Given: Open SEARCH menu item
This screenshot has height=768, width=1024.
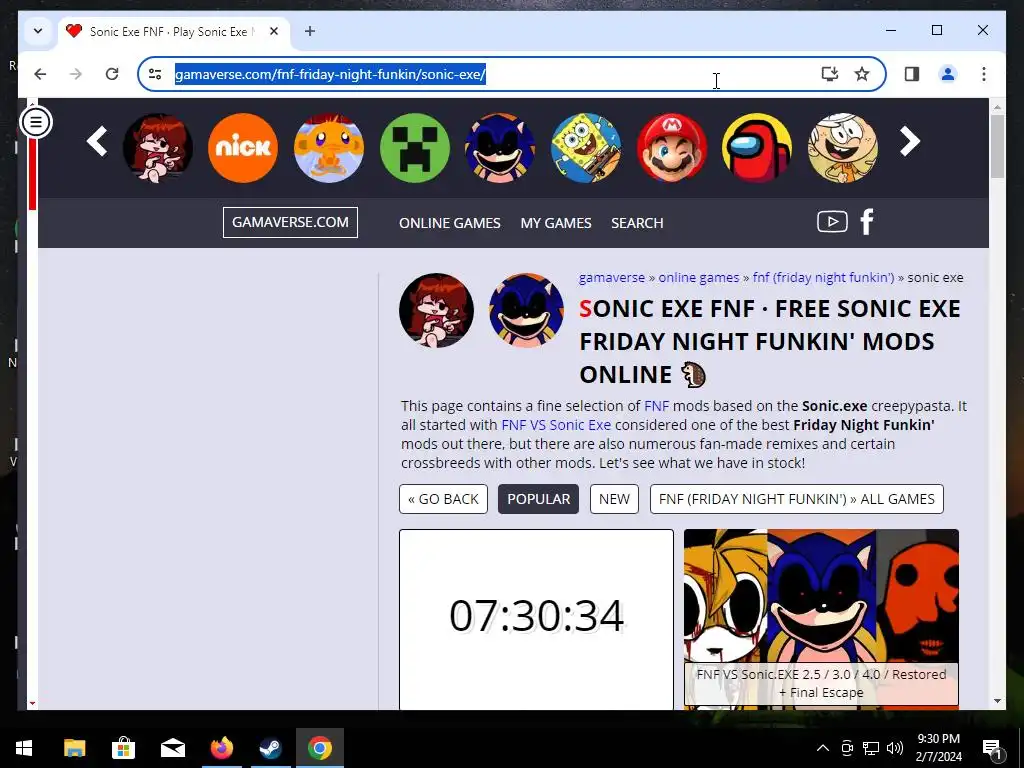Looking at the screenshot, I should (637, 223).
